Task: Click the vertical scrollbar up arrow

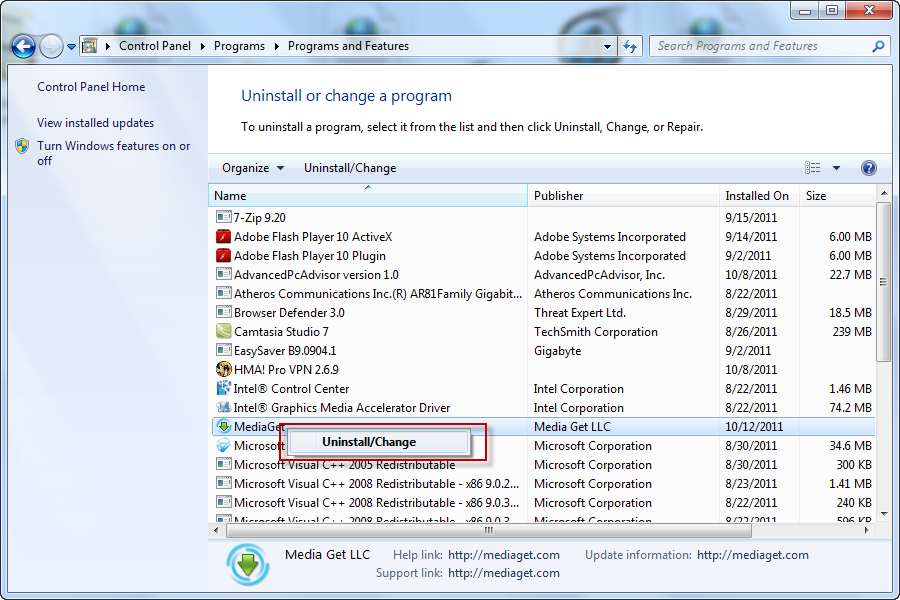Action: point(884,193)
